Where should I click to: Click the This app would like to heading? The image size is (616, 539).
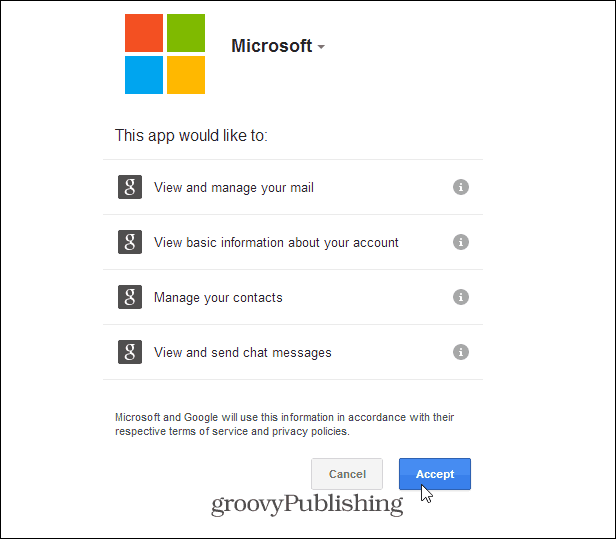(191, 136)
